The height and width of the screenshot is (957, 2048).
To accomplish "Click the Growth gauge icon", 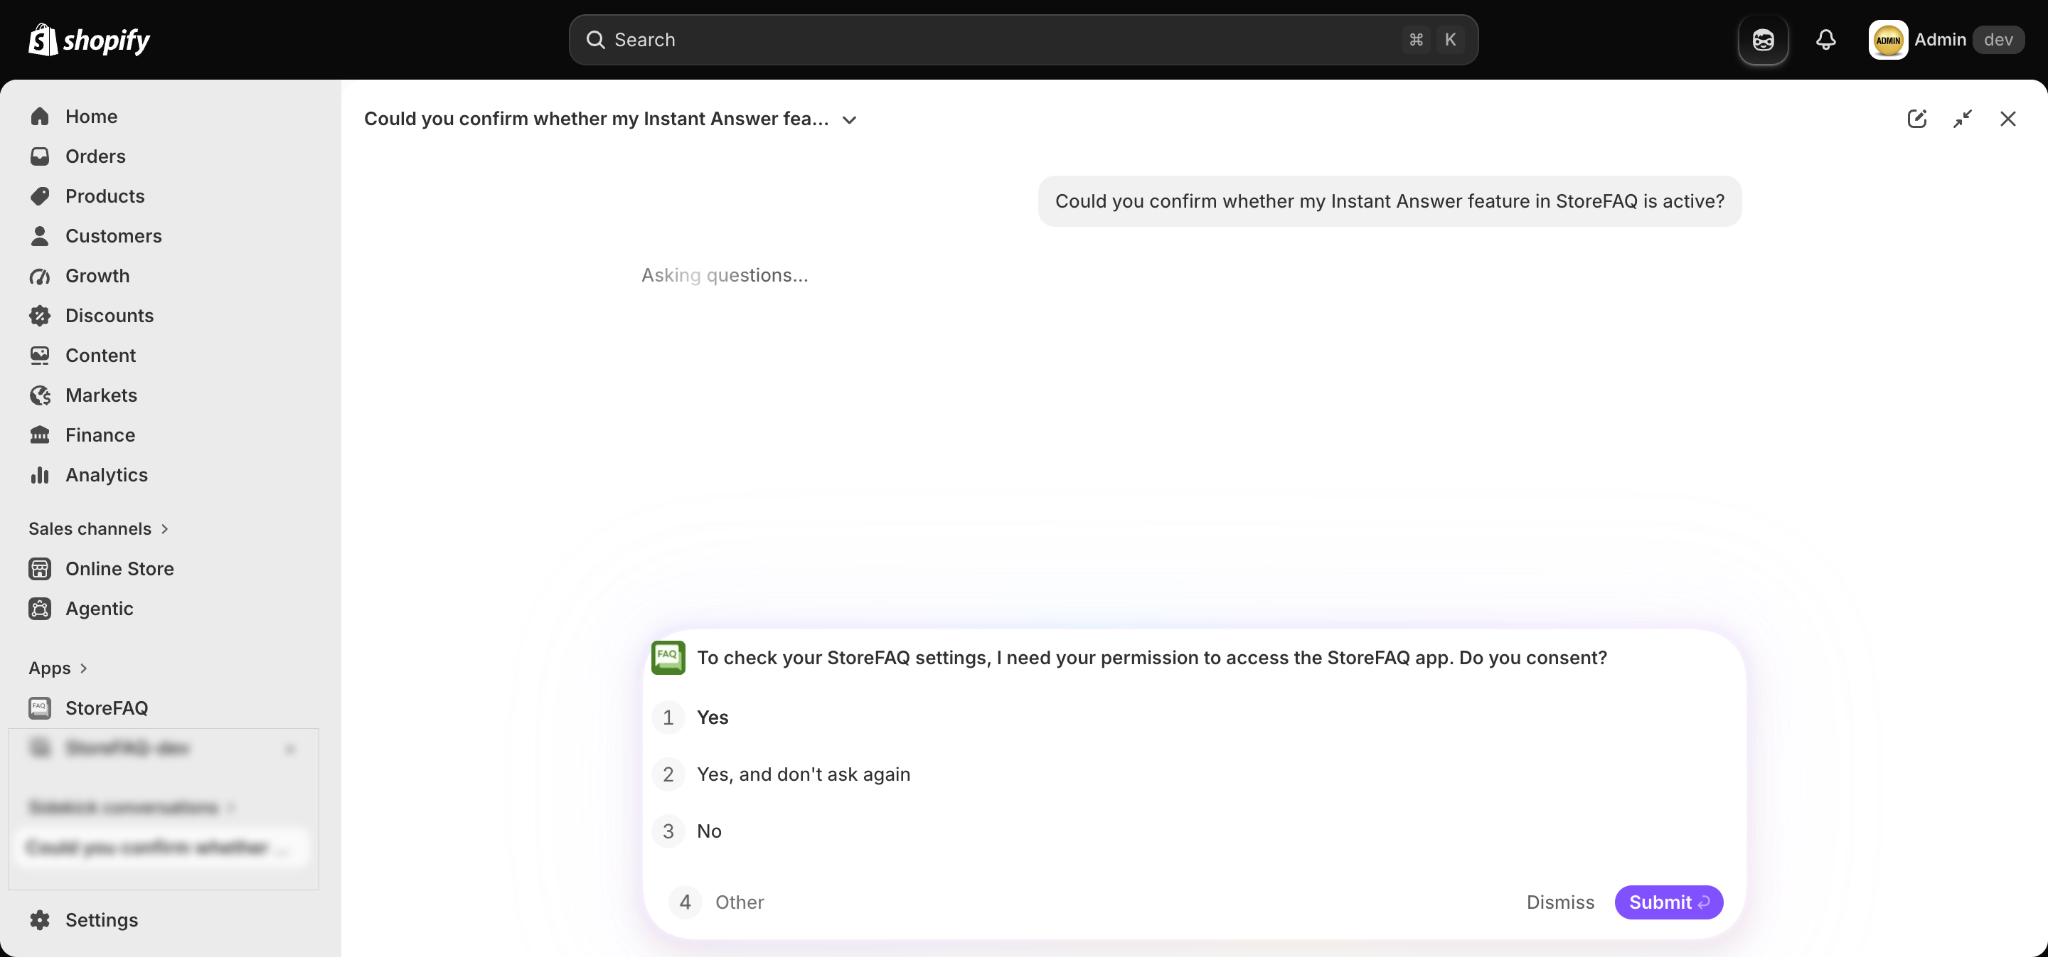I will (x=40, y=276).
